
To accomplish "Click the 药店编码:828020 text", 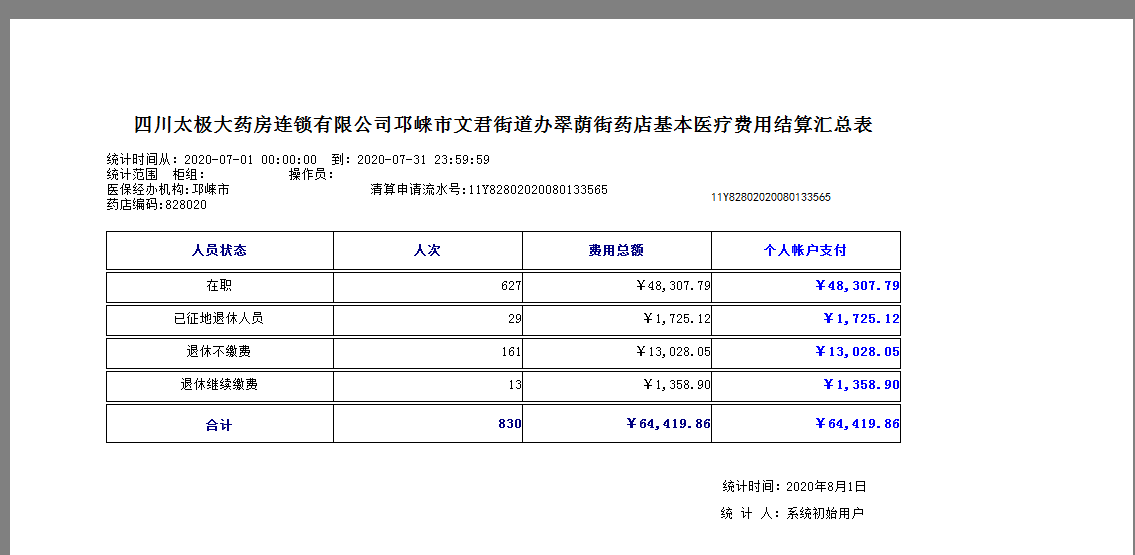I will point(156,205).
